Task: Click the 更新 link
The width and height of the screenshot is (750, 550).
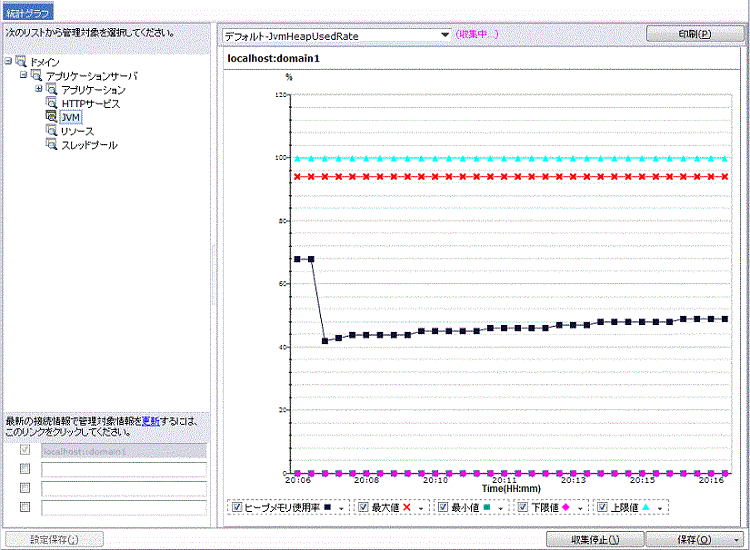Action: click(149, 420)
